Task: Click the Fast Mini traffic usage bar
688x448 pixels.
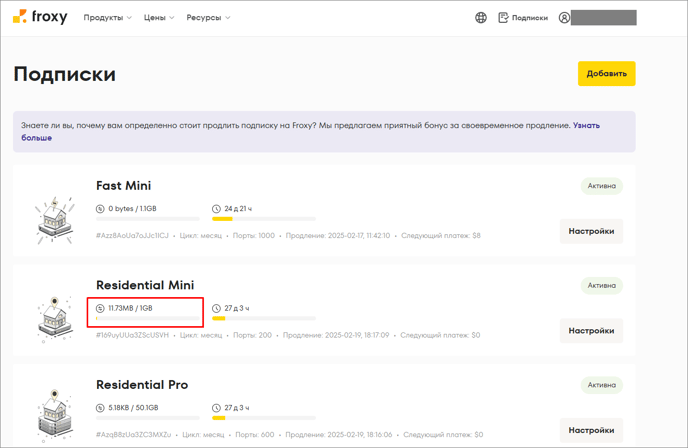Action: (x=148, y=219)
